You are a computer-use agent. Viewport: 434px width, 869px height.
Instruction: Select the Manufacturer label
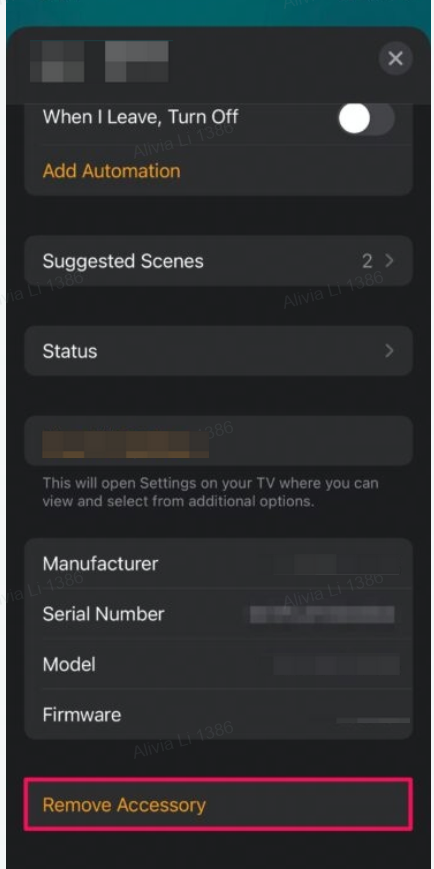[100, 564]
